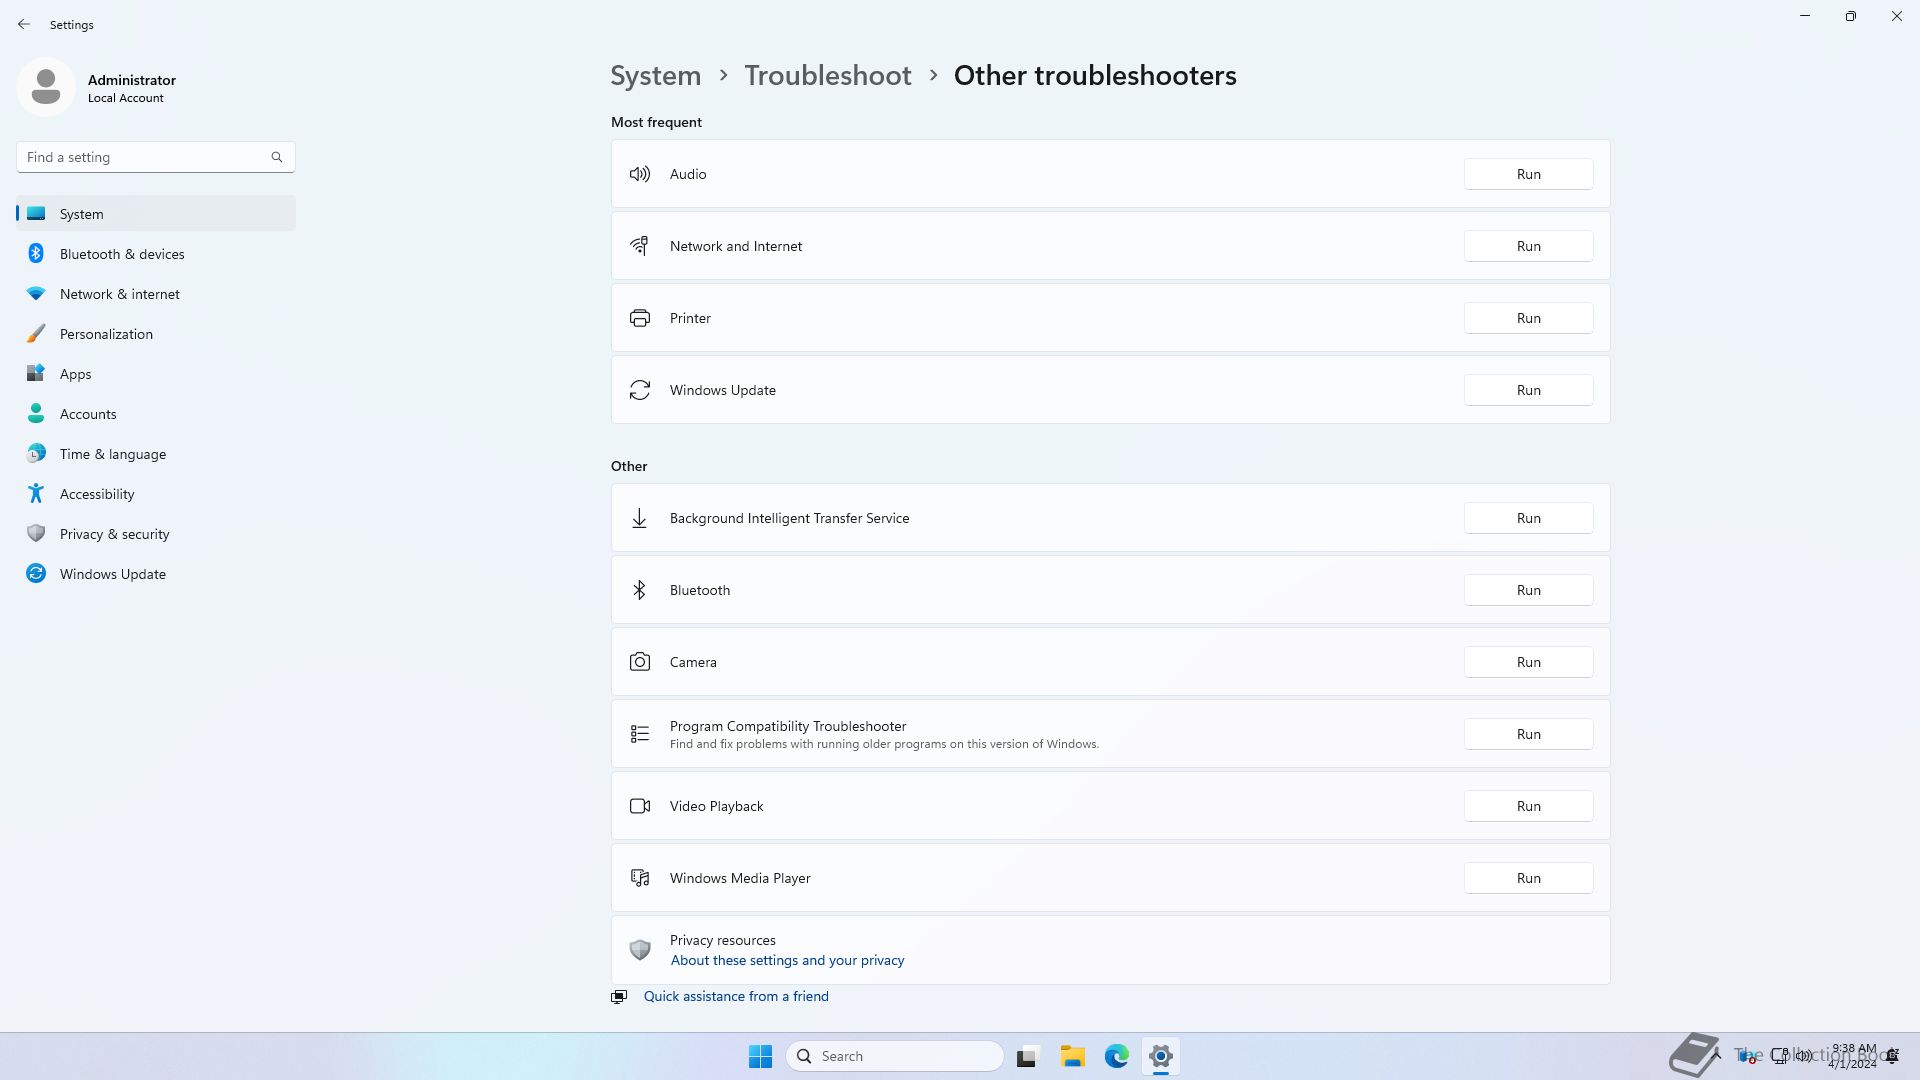
Task: Open the Accessibility settings category
Action: tap(97, 494)
